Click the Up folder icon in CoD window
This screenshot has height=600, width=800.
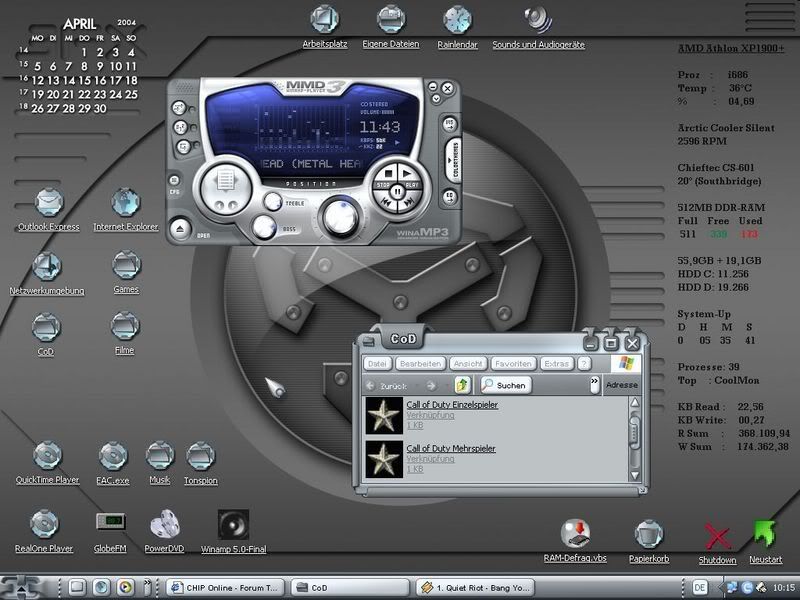462,385
